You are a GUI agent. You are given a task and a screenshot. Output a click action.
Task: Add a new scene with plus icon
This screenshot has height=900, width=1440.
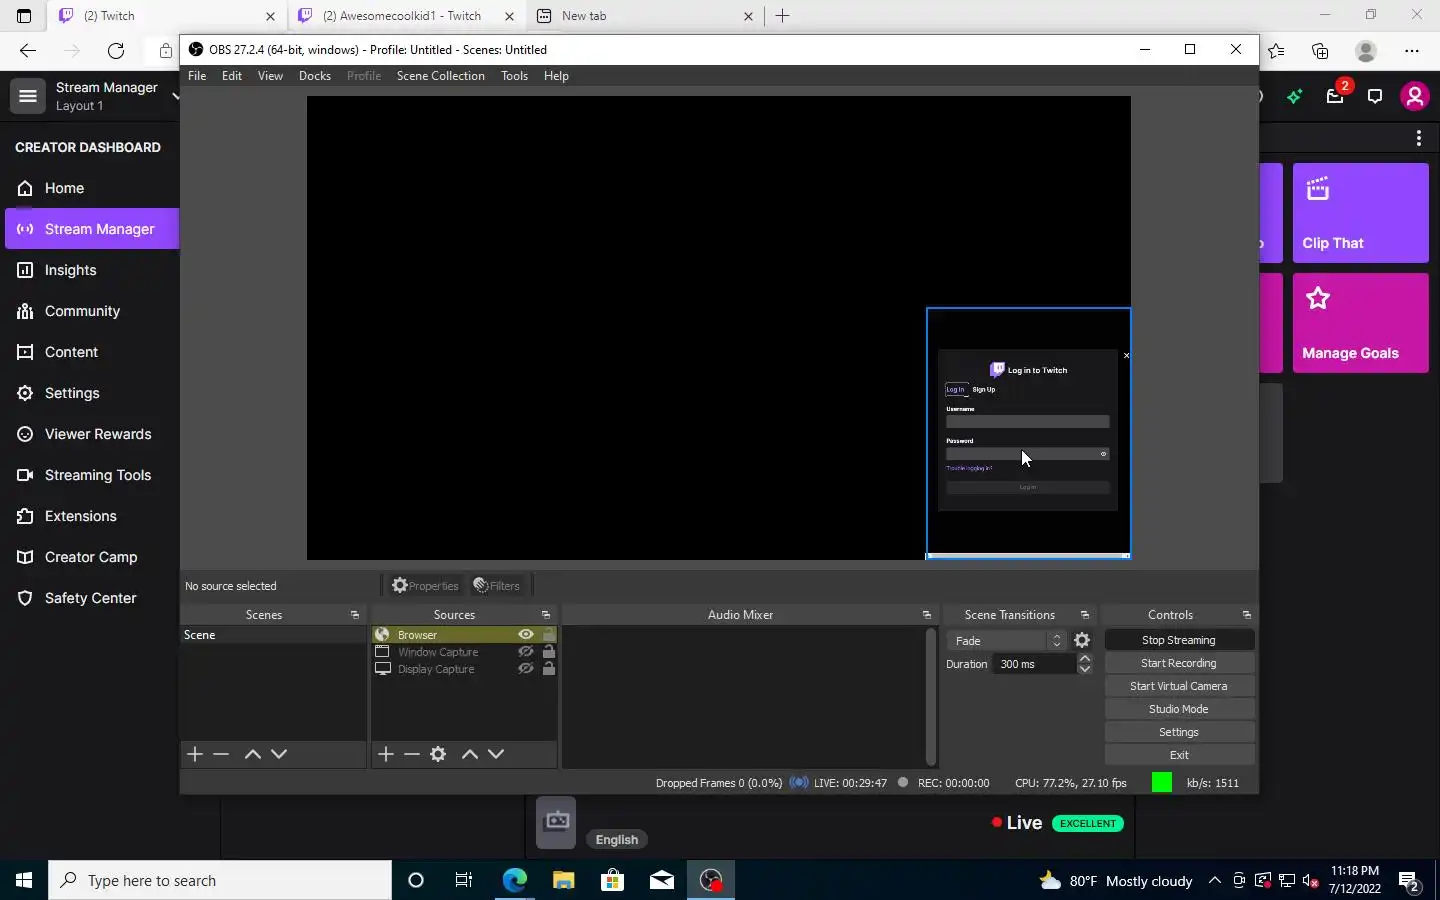195,754
